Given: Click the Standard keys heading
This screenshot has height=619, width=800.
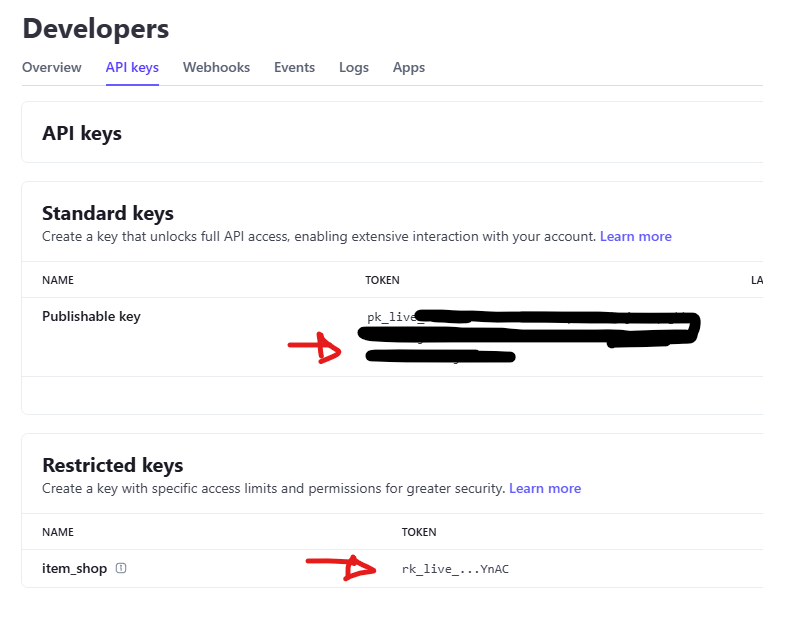Looking at the screenshot, I should tap(108, 213).
